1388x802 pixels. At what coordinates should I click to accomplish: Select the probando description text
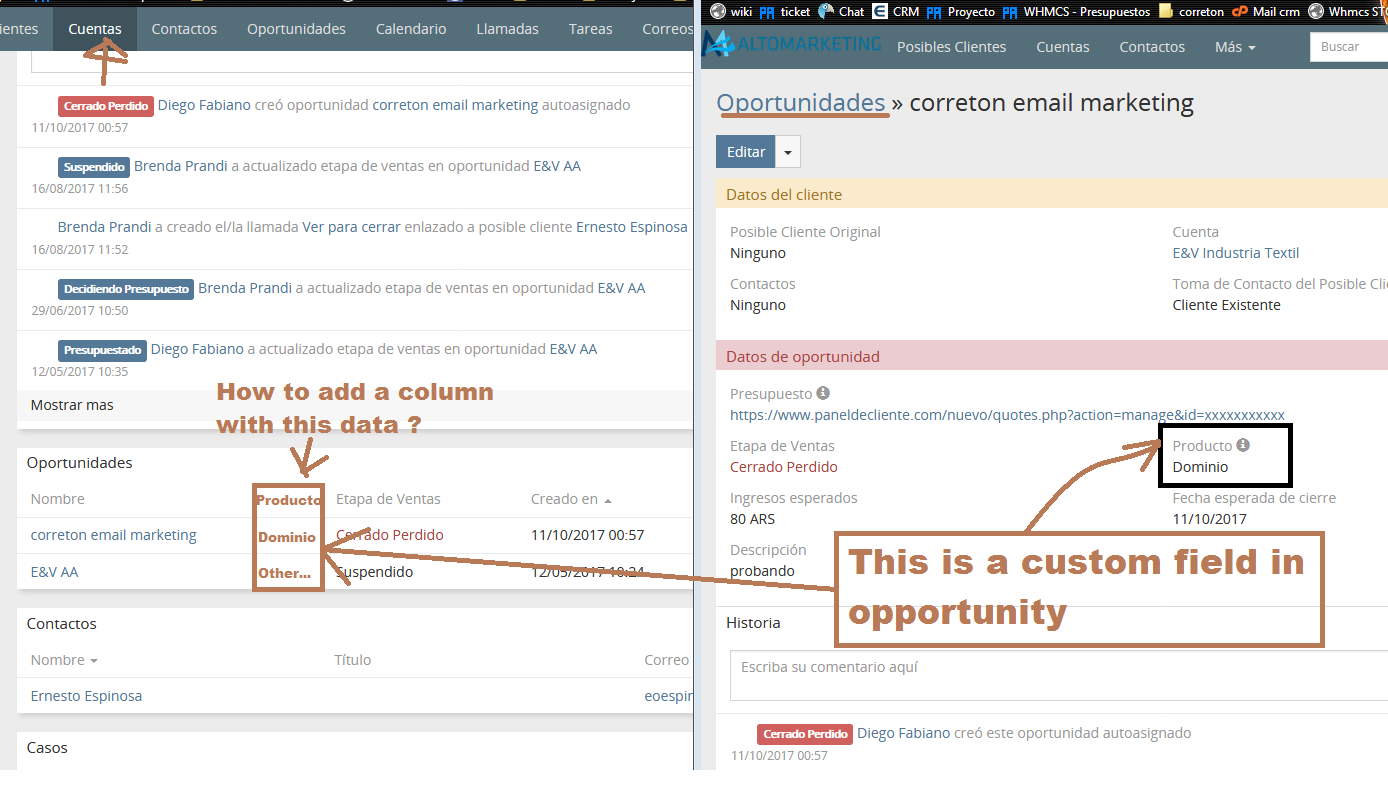[762, 571]
